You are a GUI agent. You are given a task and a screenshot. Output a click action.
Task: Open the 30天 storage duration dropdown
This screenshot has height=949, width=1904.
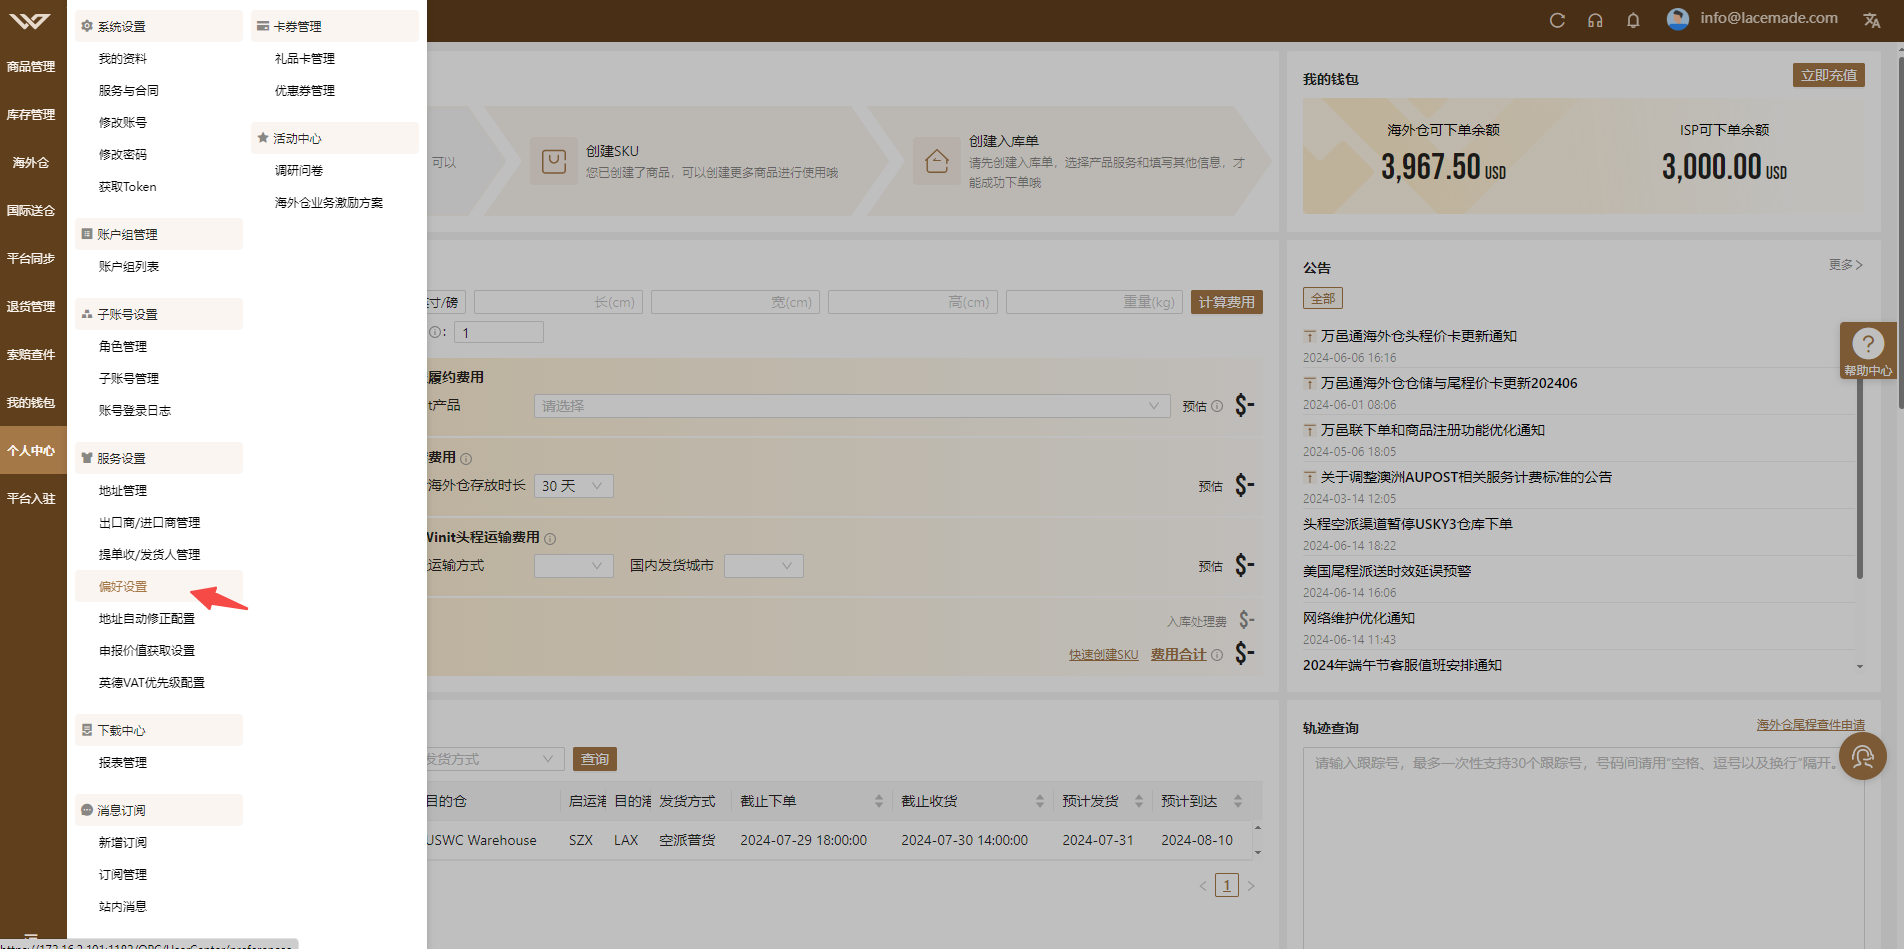pos(574,486)
